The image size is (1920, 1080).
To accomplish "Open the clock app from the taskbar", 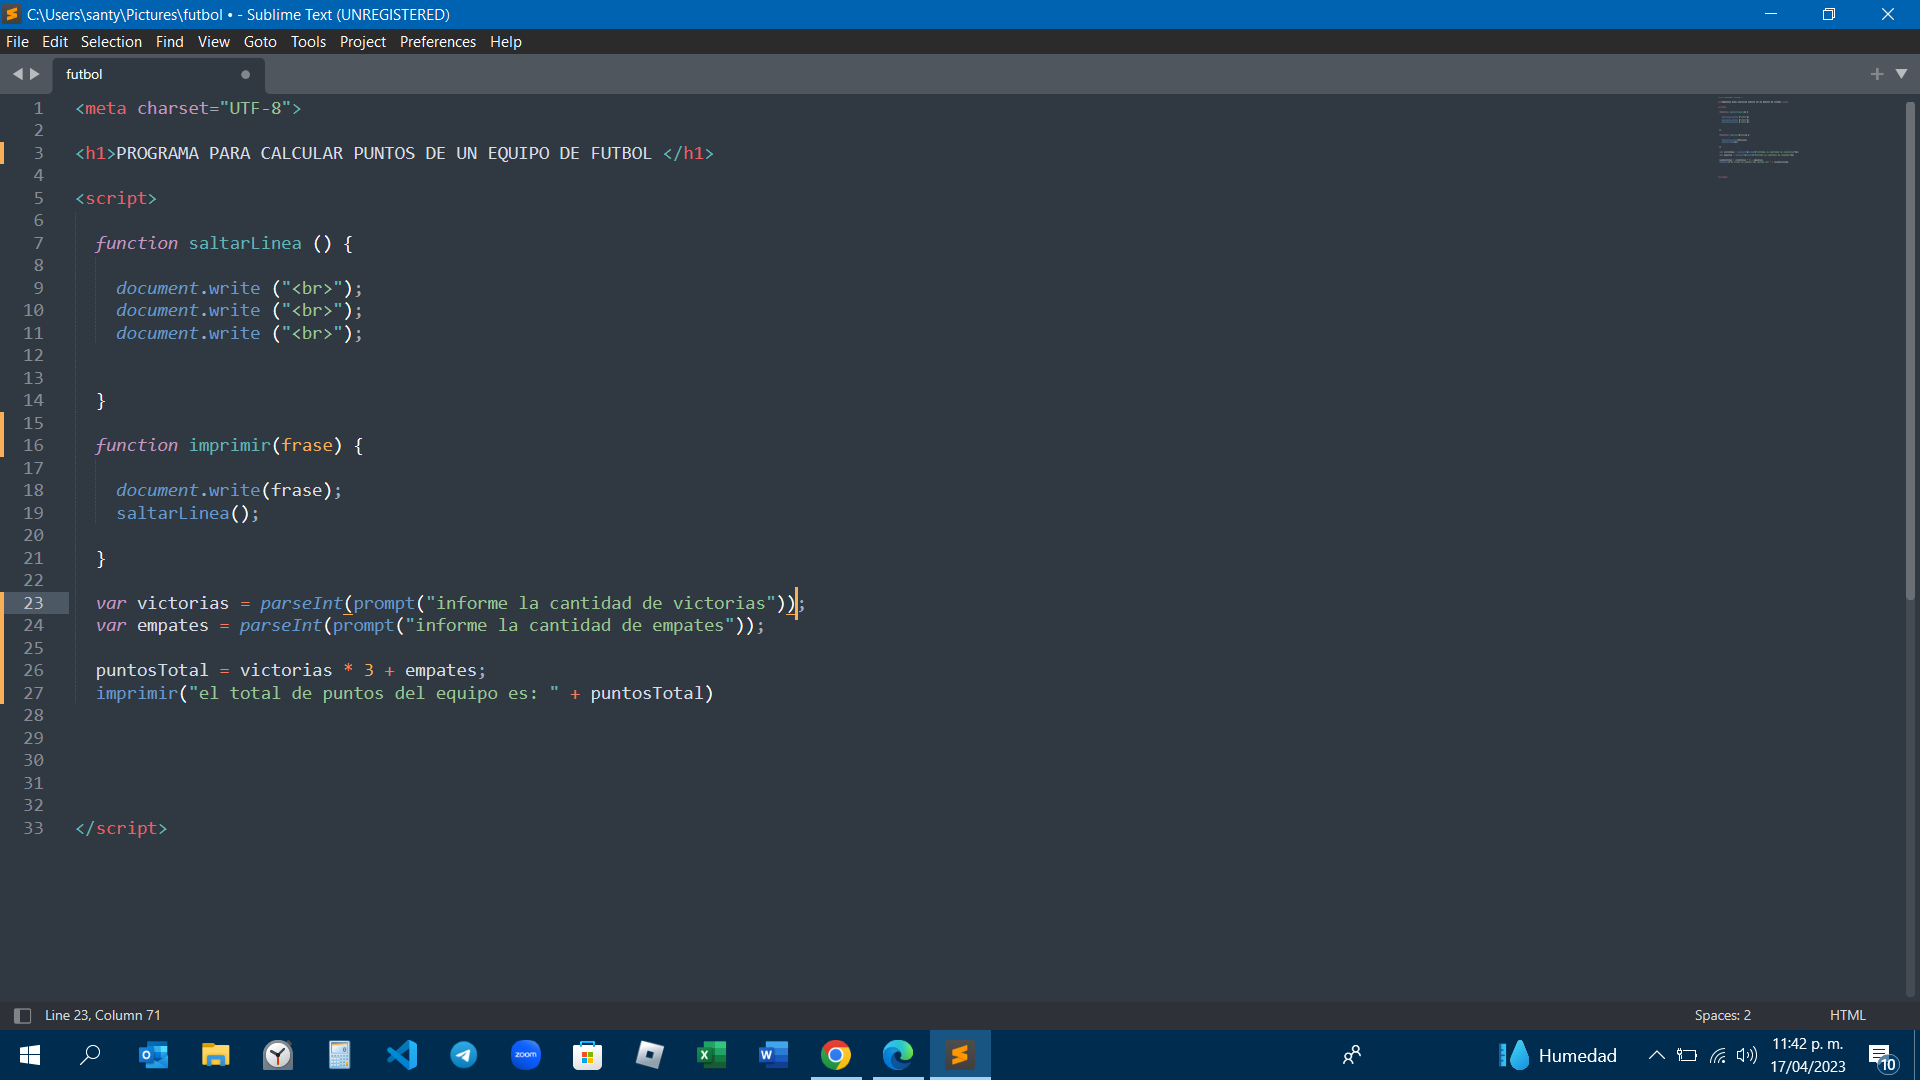I will point(277,1055).
